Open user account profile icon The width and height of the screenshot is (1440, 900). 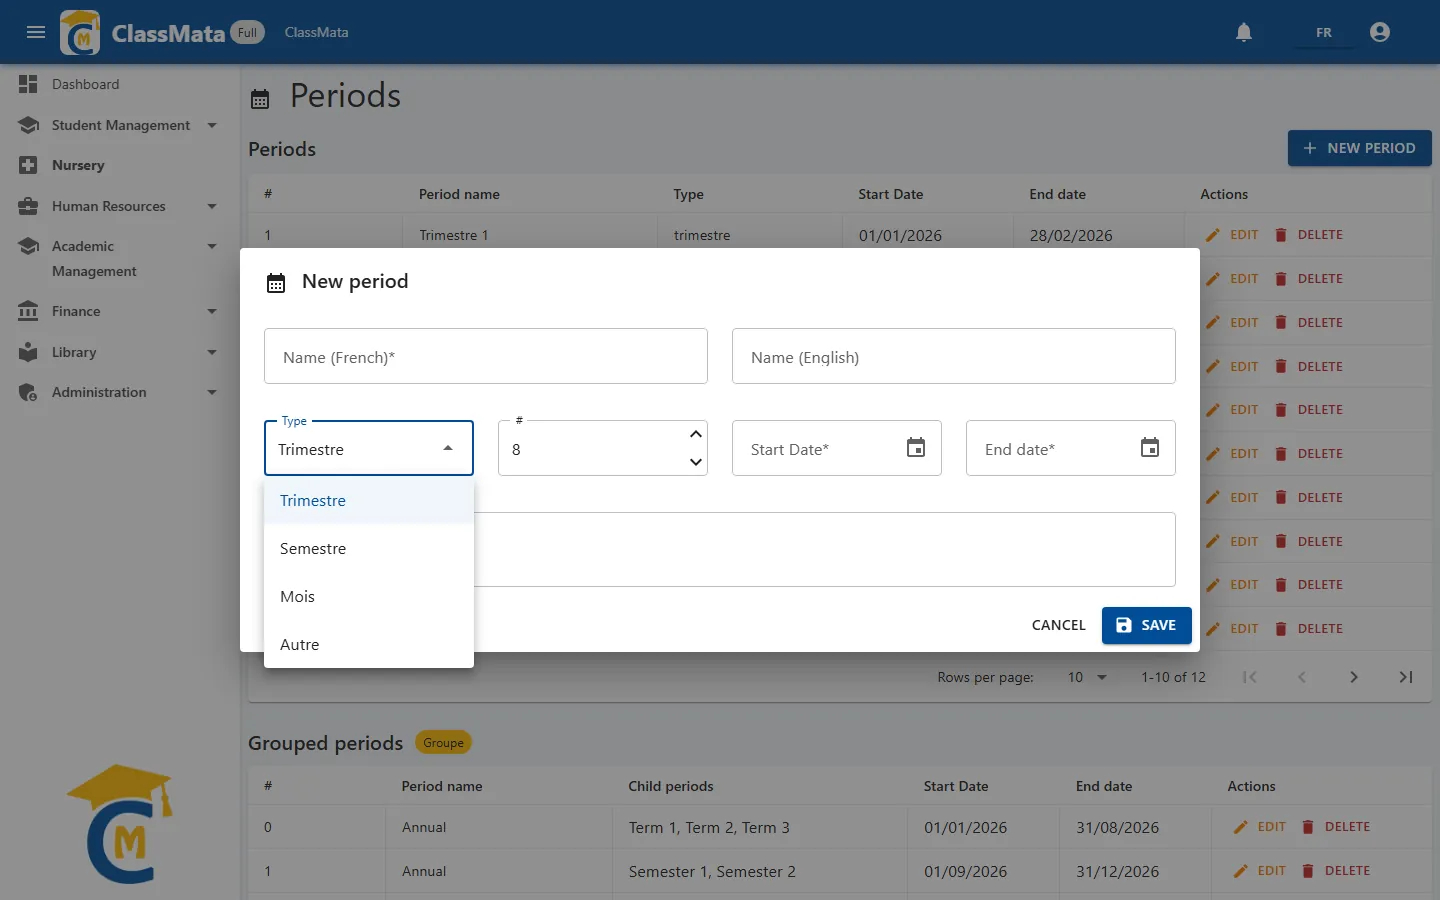[1380, 32]
